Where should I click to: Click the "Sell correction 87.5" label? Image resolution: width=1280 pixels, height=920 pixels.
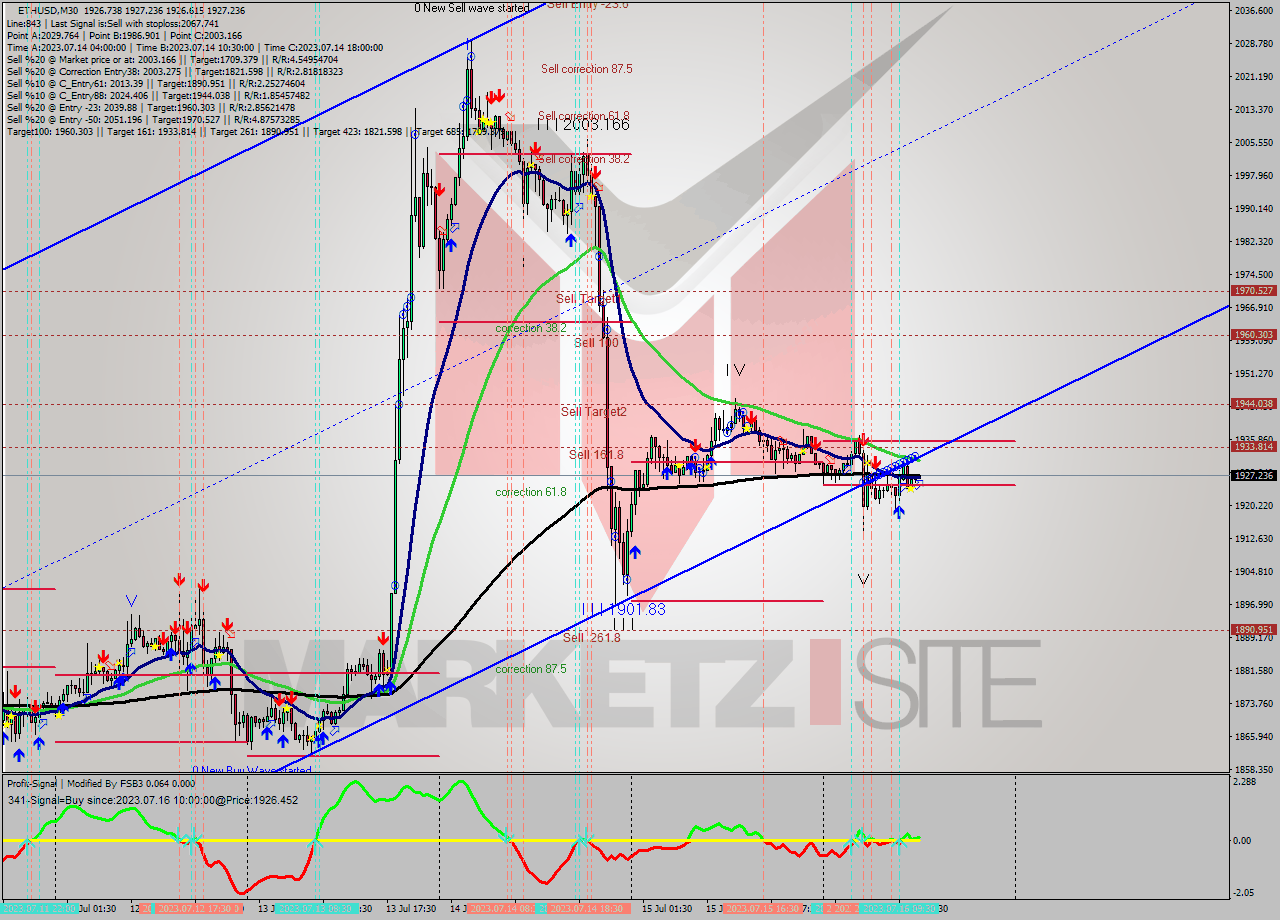pos(586,69)
